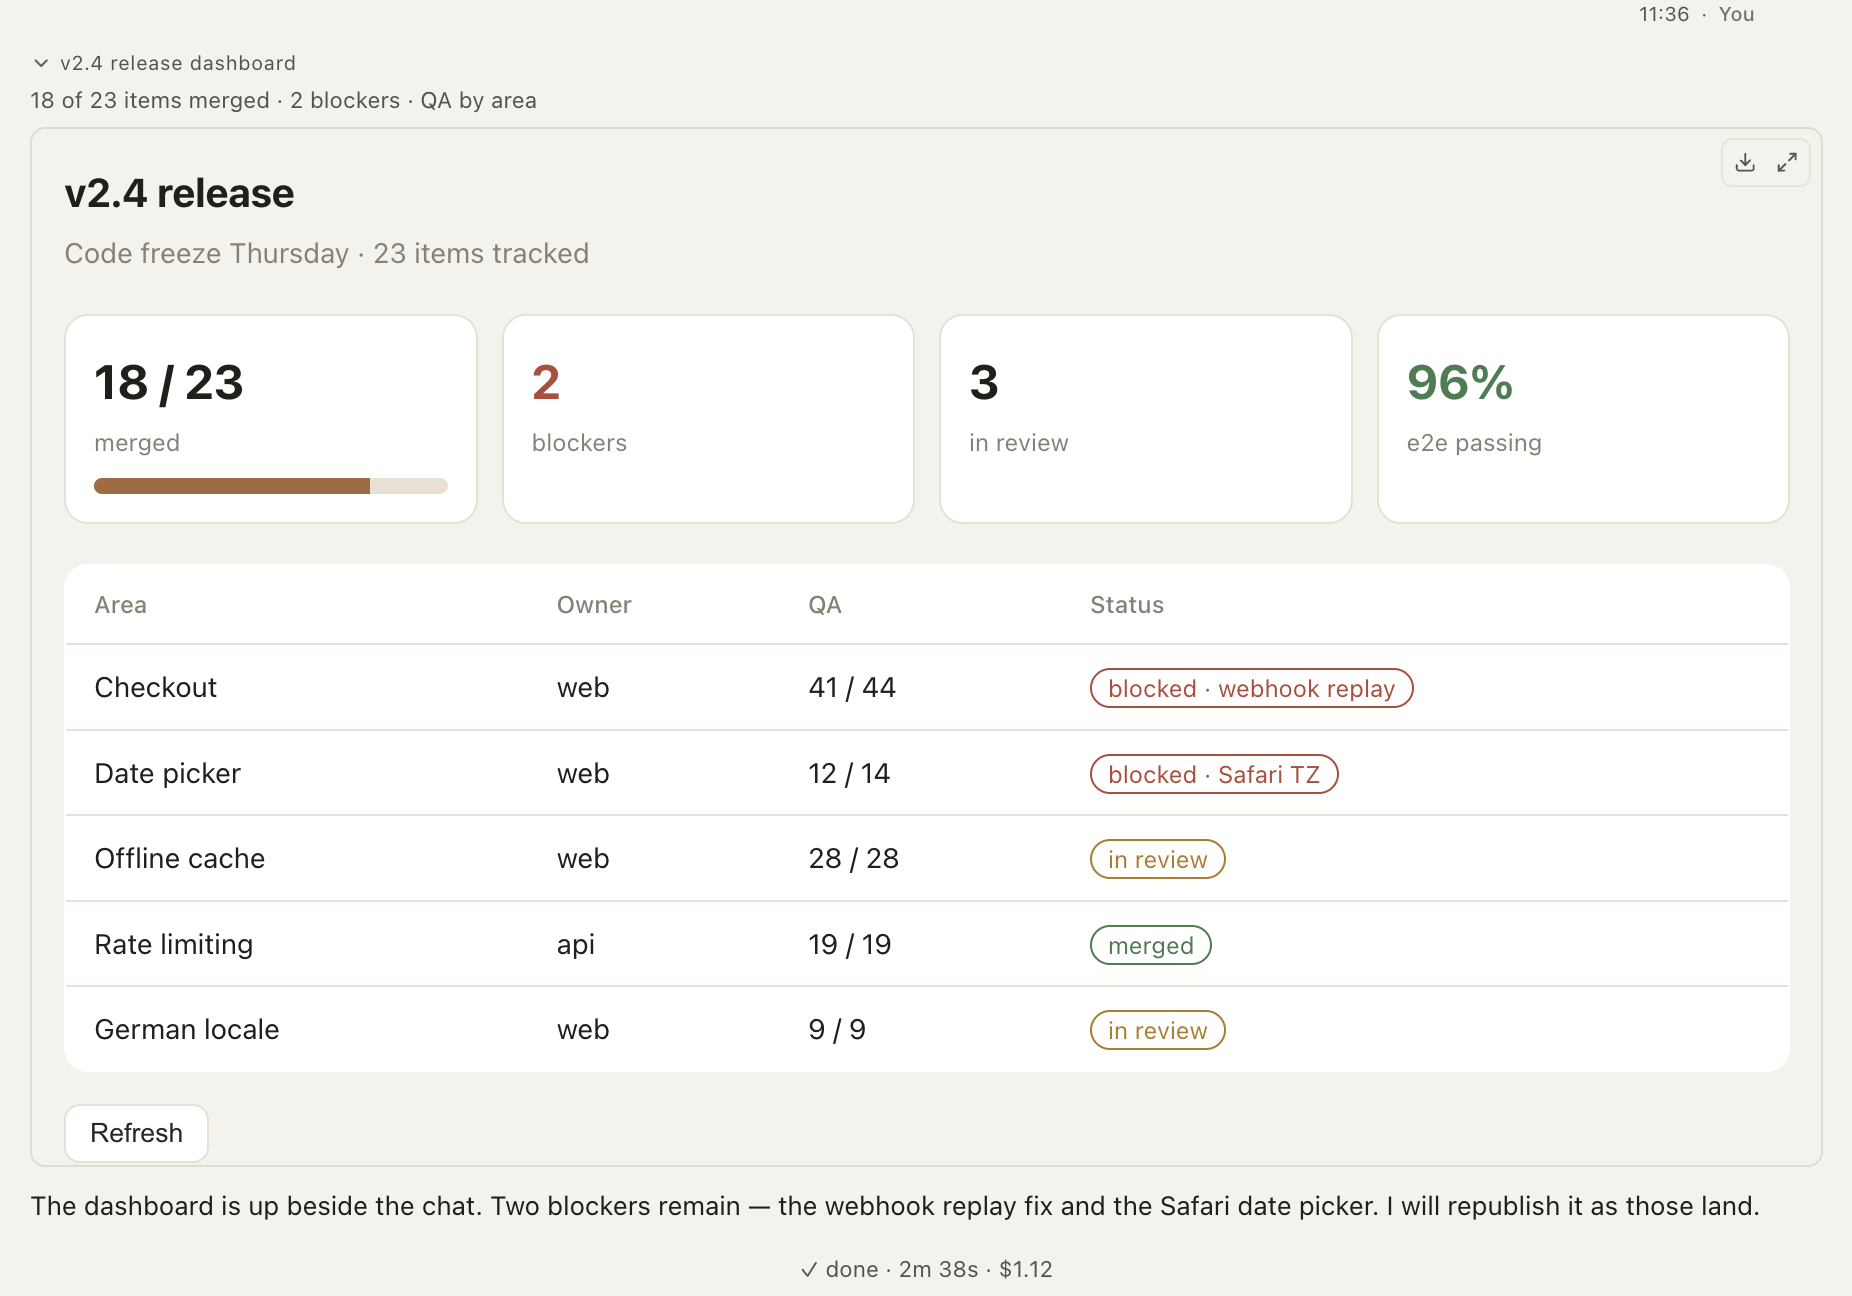Click the '41 / 44' QA value
The height and width of the screenshot is (1296, 1852).
(852, 688)
